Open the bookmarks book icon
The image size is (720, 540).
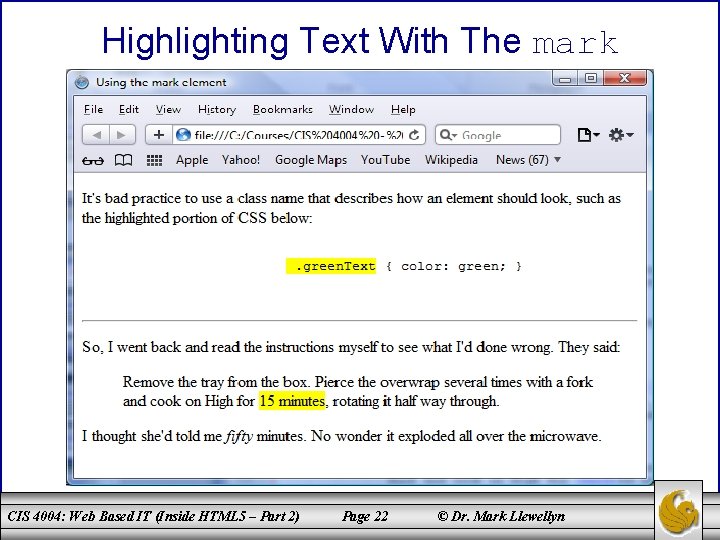point(123,160)
